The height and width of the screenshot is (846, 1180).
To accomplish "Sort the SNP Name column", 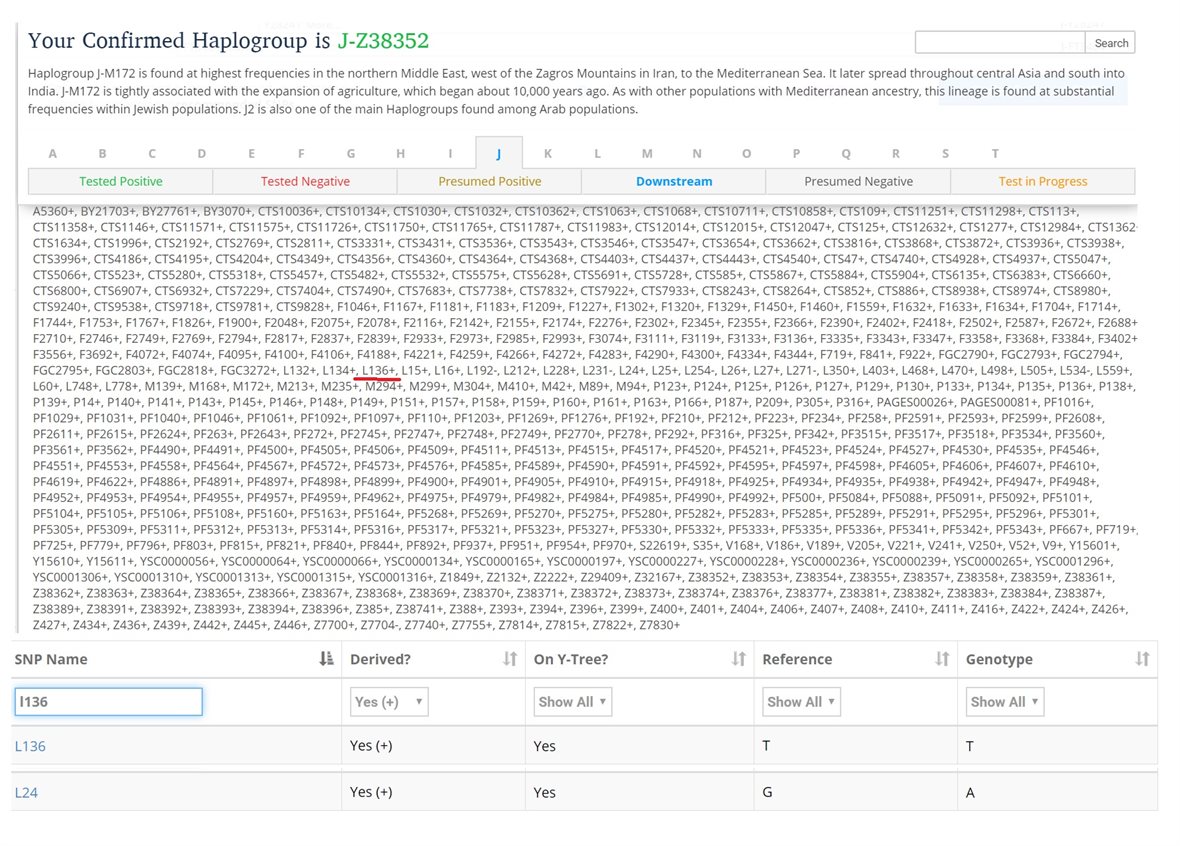I will point(326,657).
